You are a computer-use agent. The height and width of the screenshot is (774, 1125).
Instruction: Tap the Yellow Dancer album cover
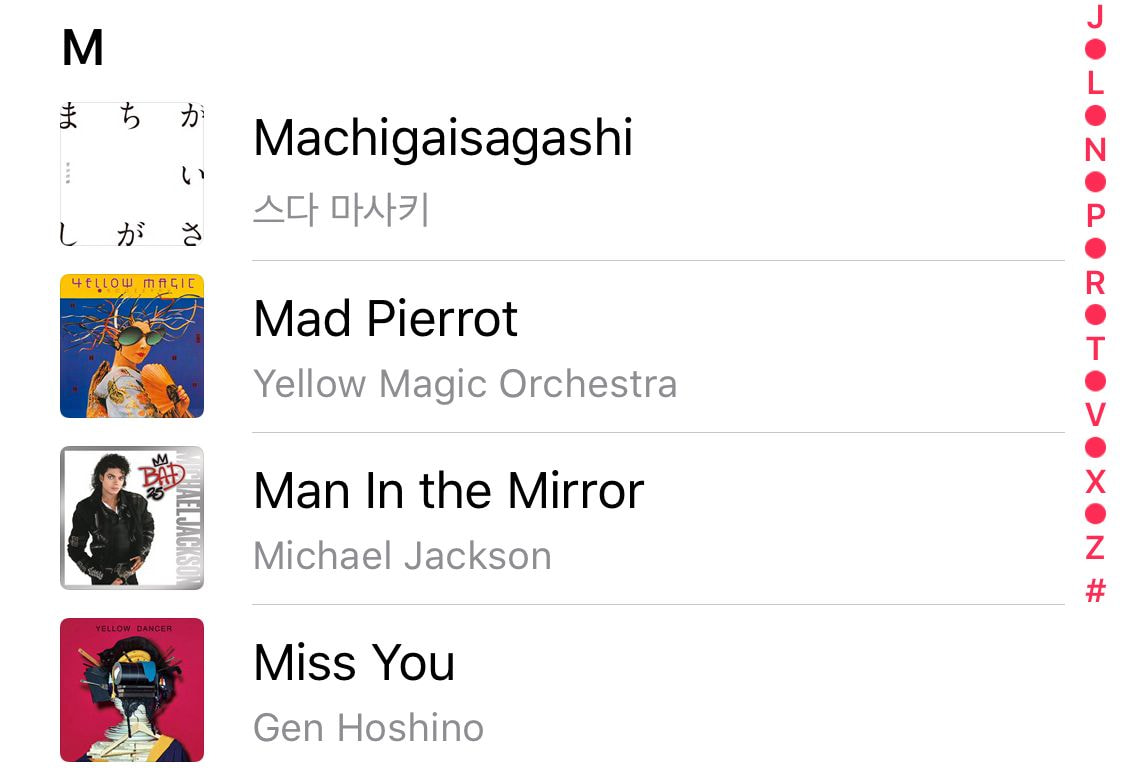(132, 690)
